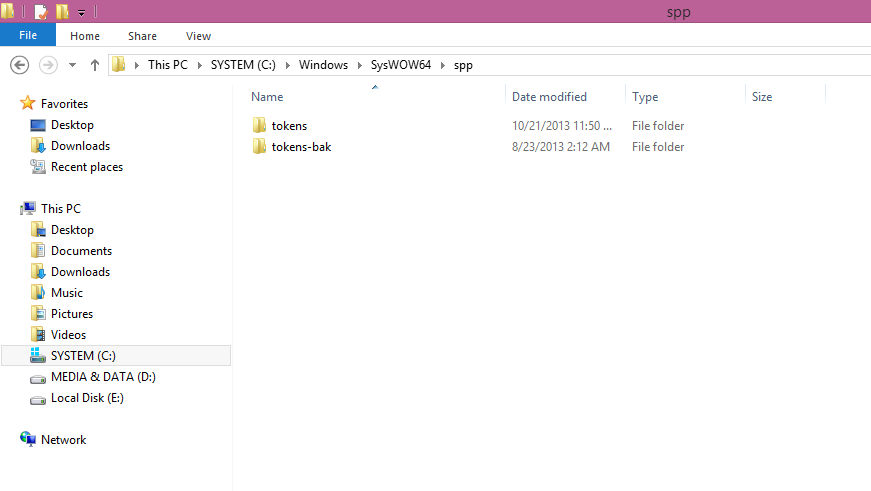Open Documents in the navigation pane

coord(82,251)
